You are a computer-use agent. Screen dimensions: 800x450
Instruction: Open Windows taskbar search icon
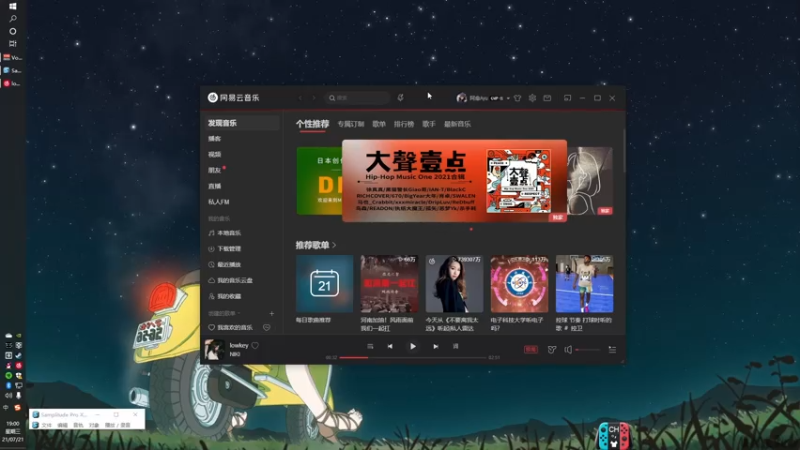[13, 18]
